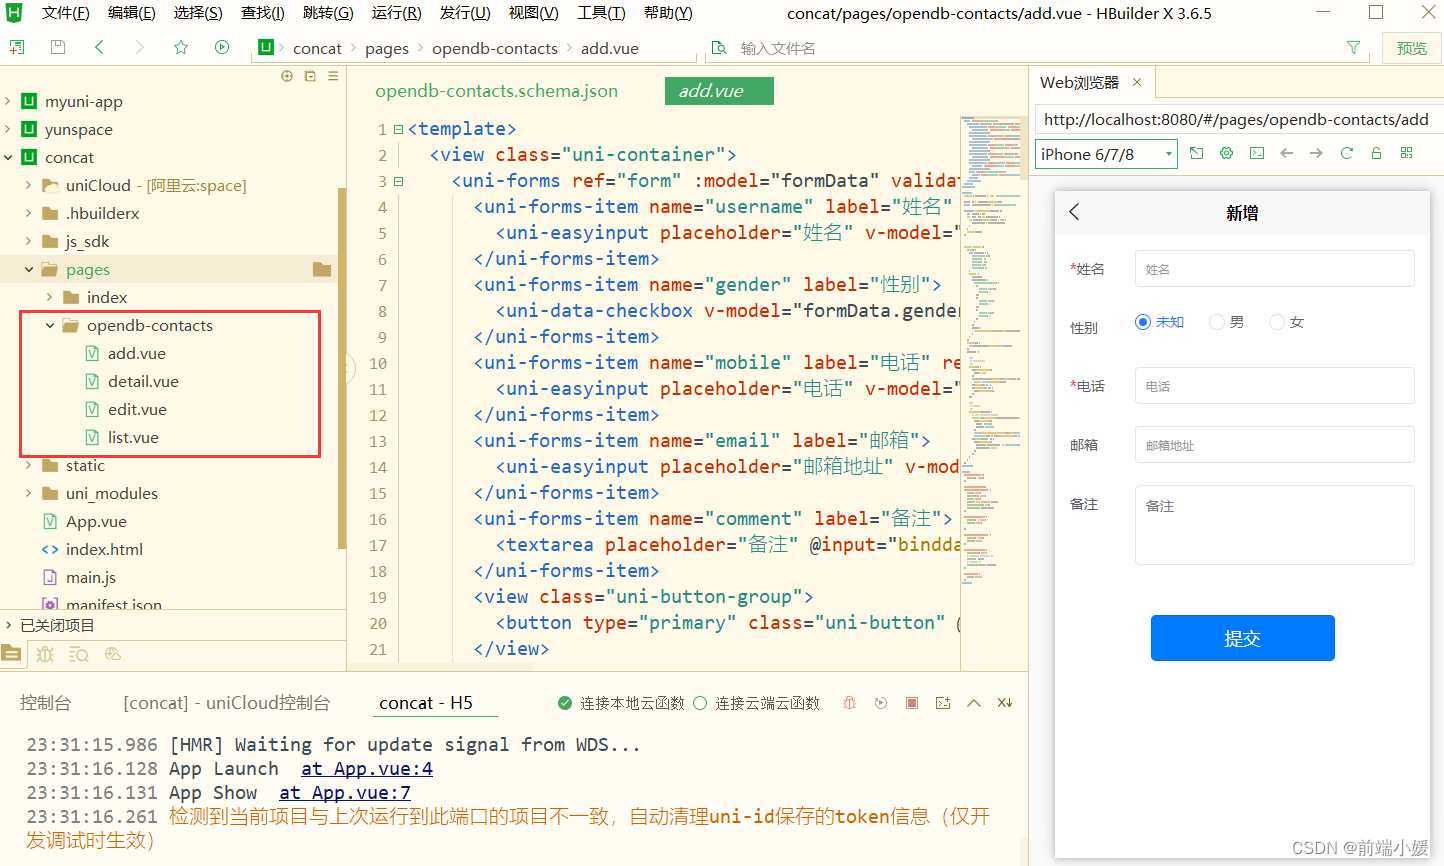Stop the running project with the red square icon
1444x866 pixels.
point(911,703)
